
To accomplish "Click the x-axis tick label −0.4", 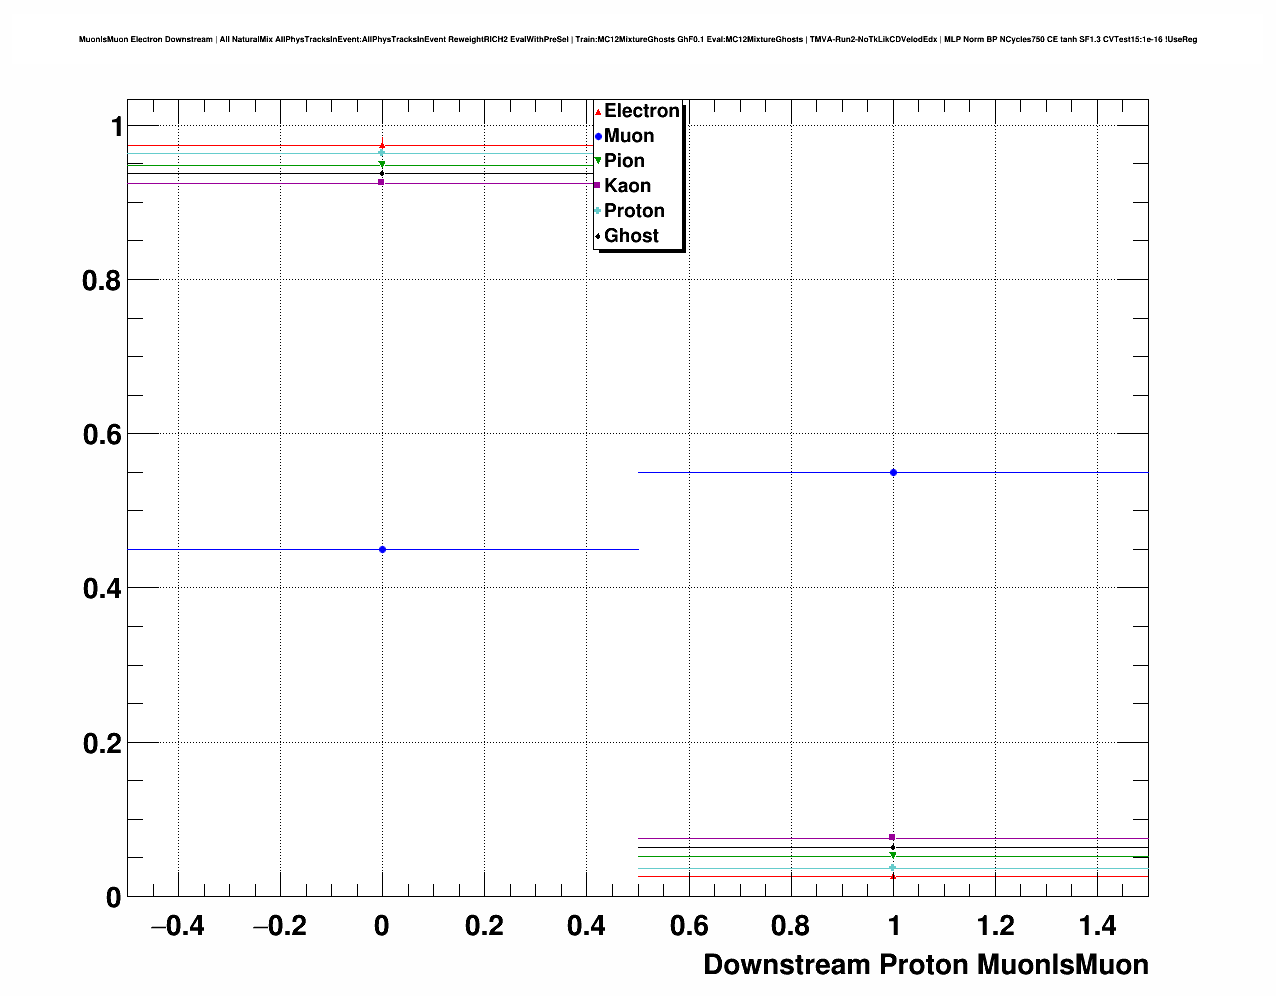I will 177,926.
